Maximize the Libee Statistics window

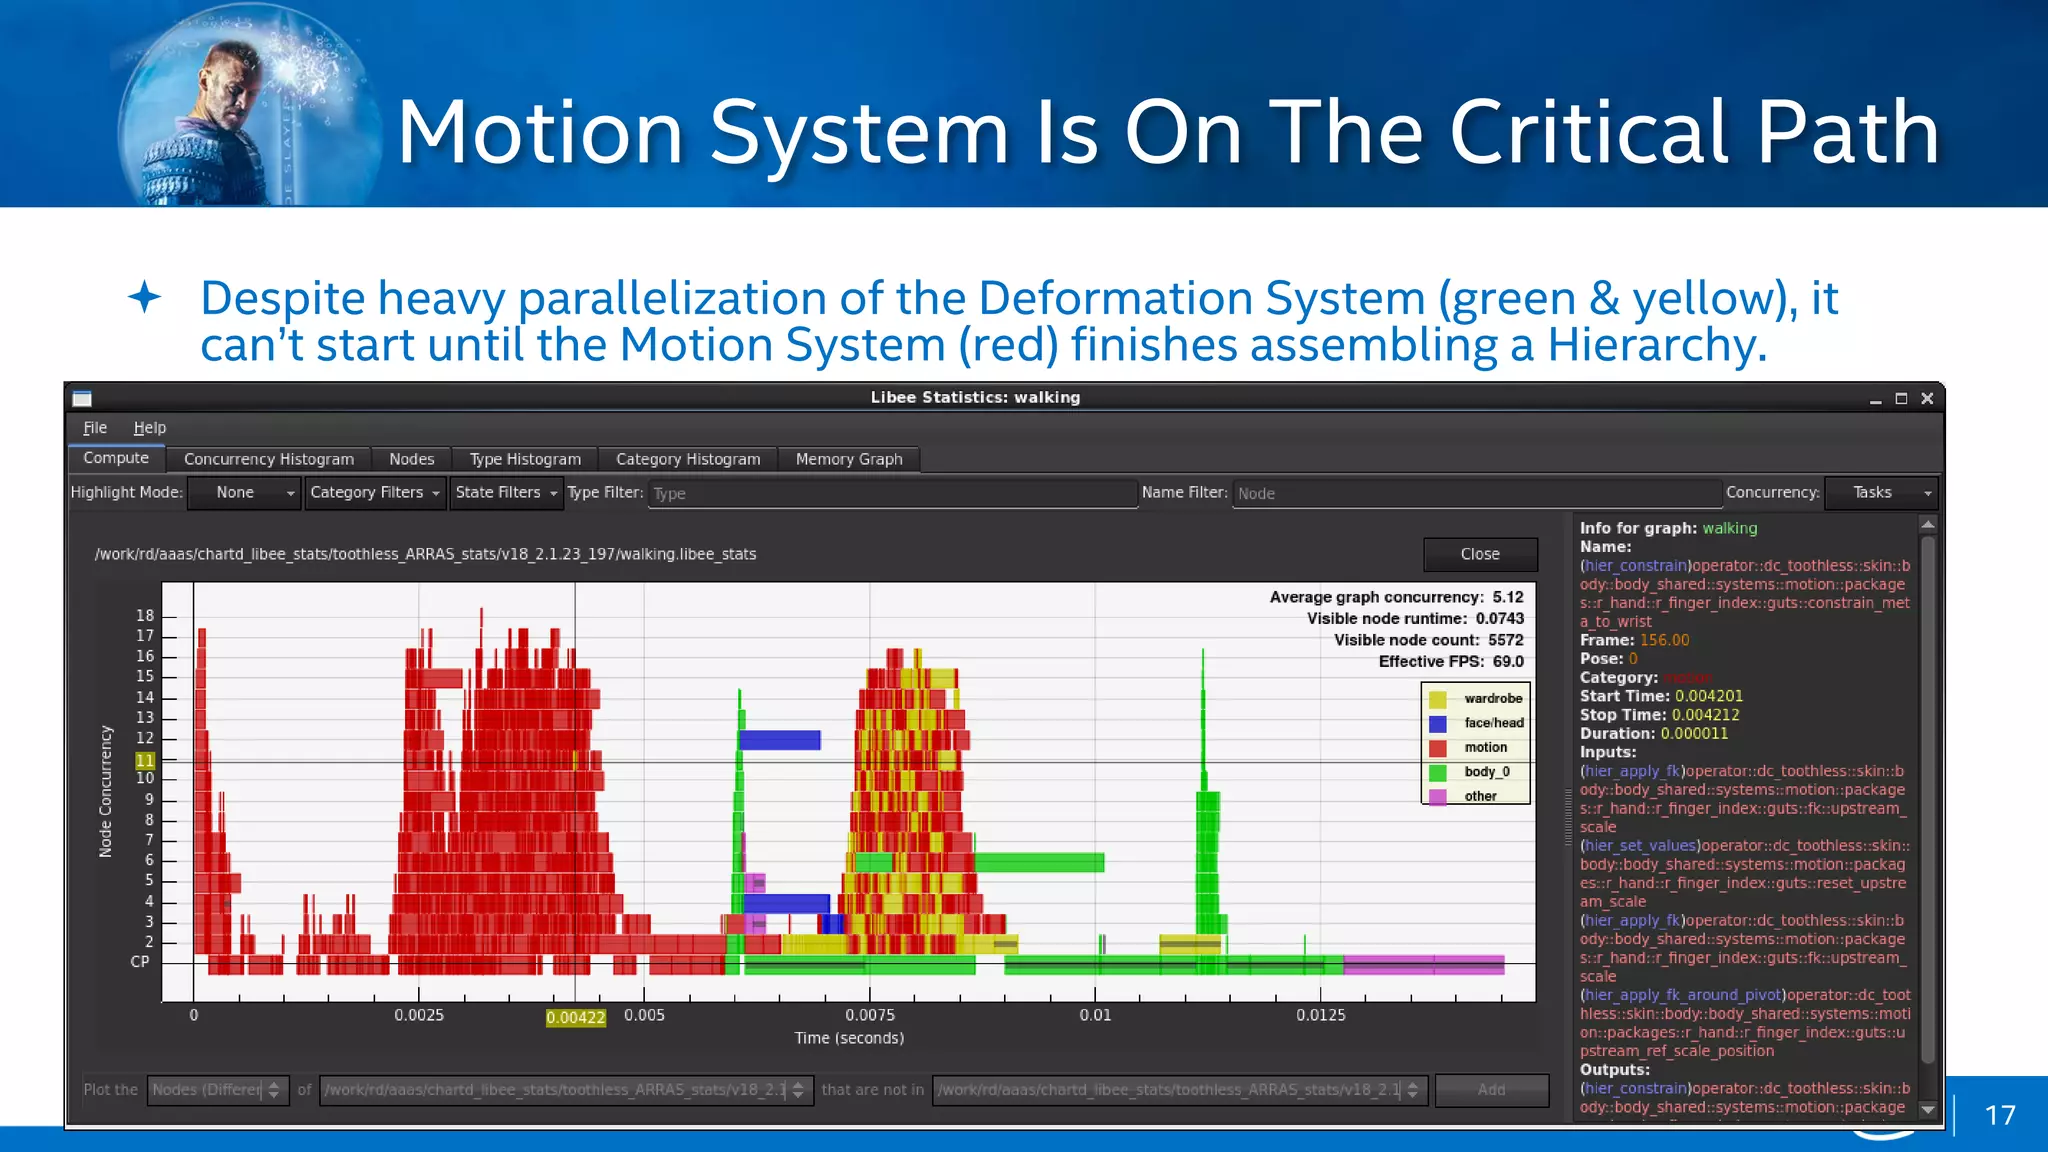(1901, 398)
